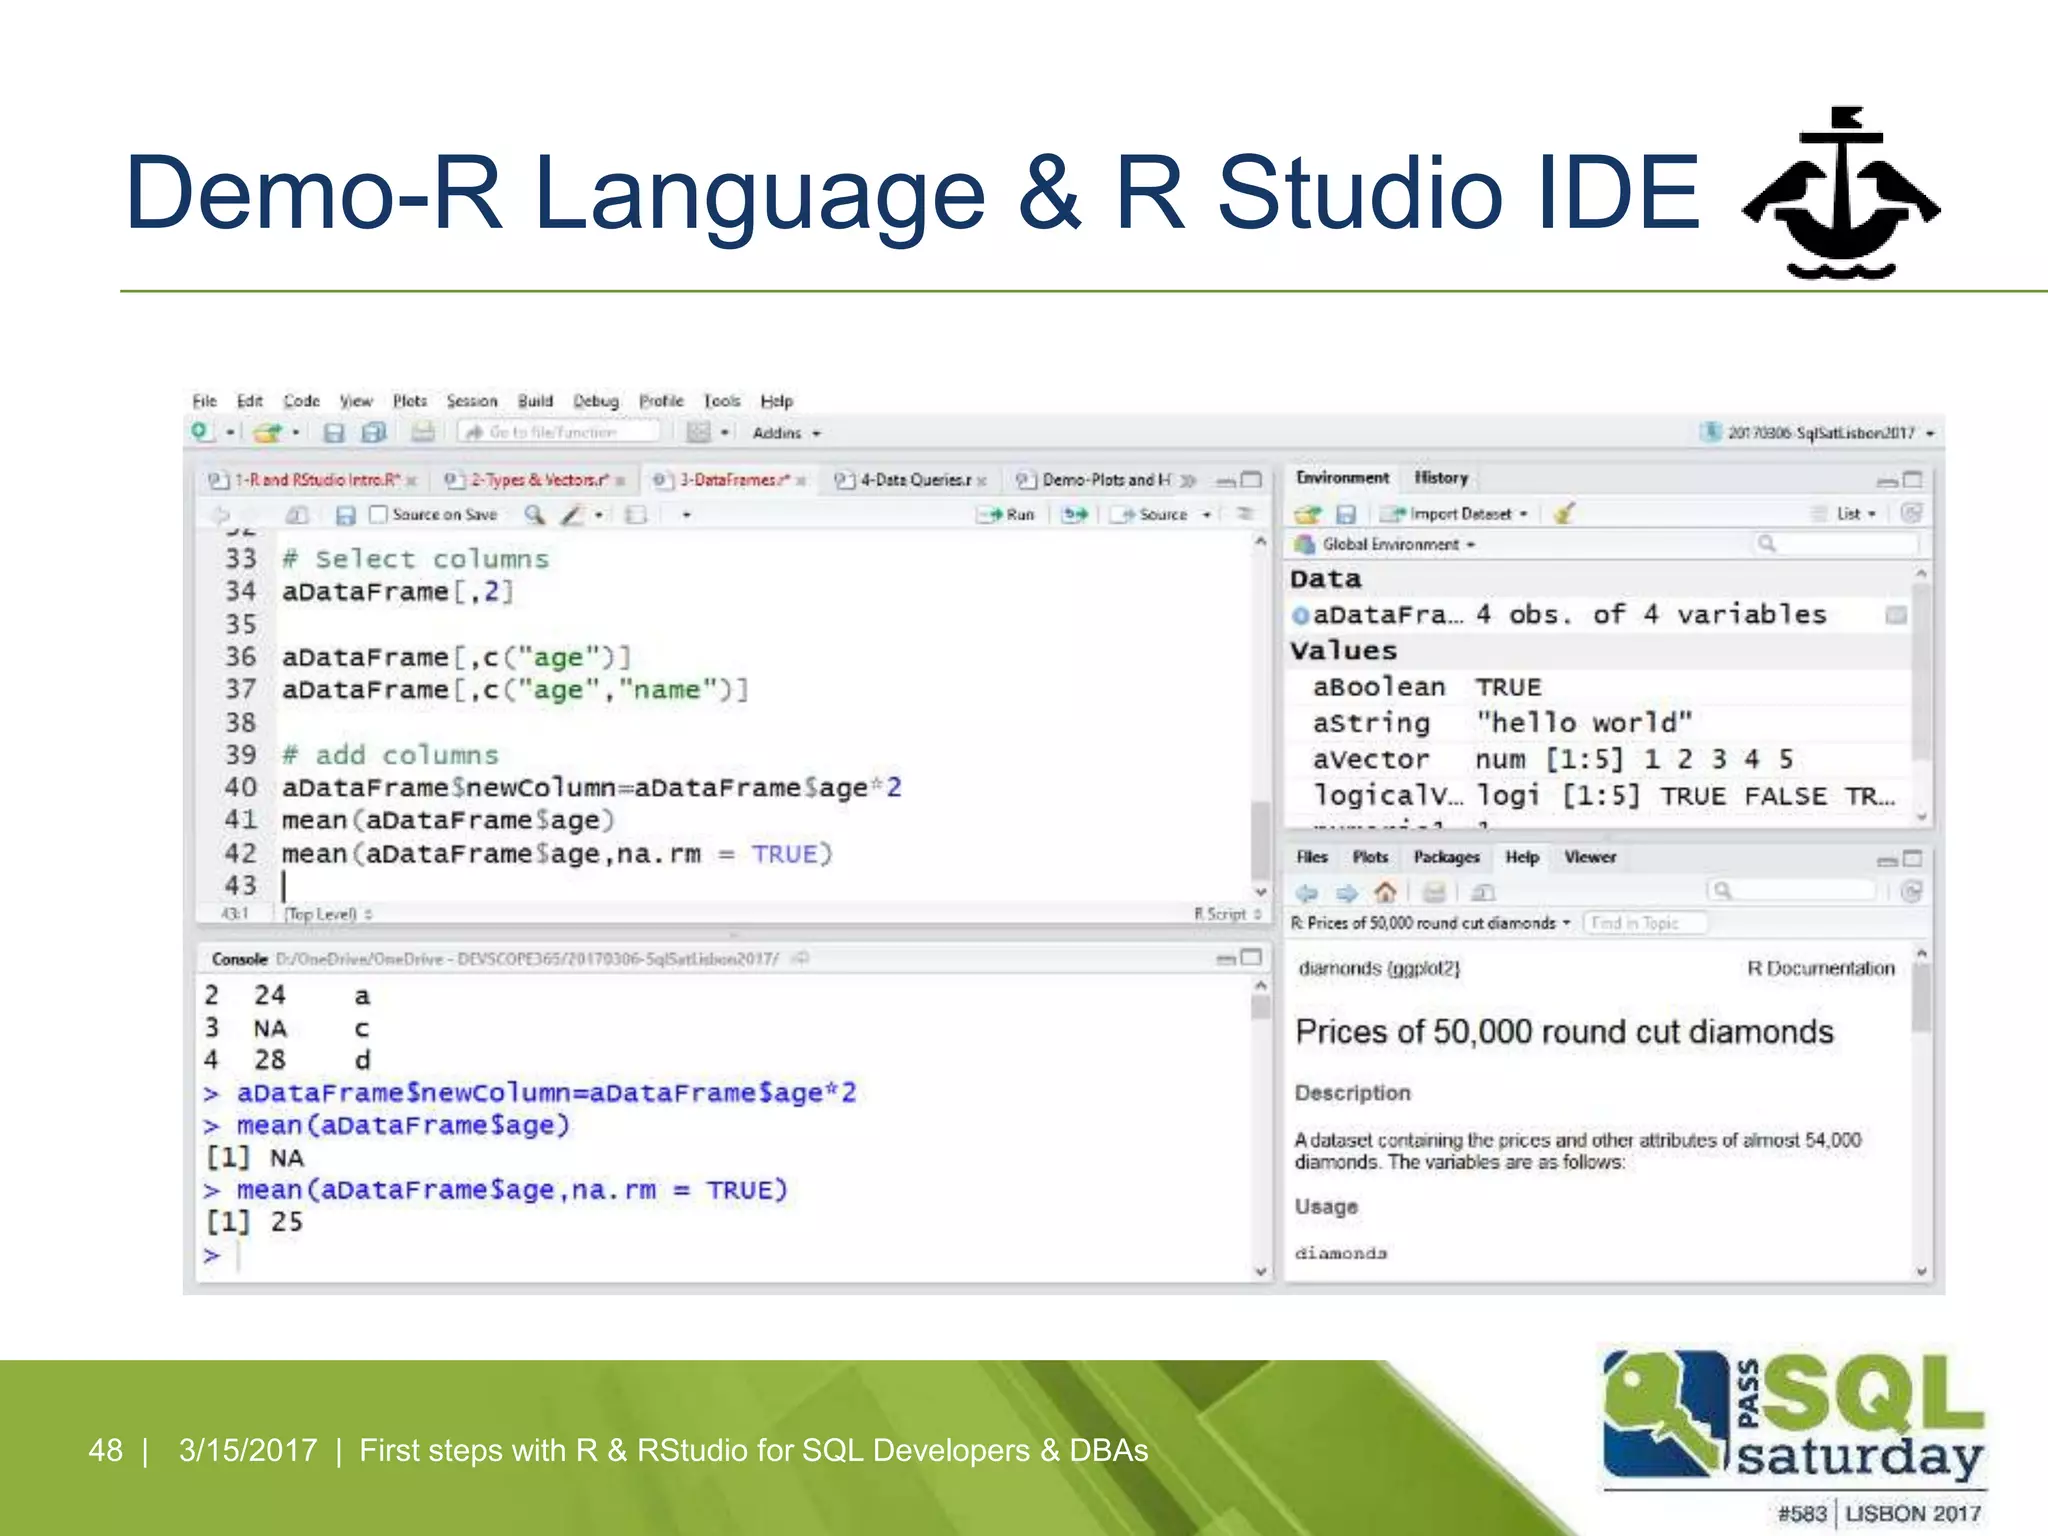Click the source editor vertical scrollbar

[x=1261, y=715]
